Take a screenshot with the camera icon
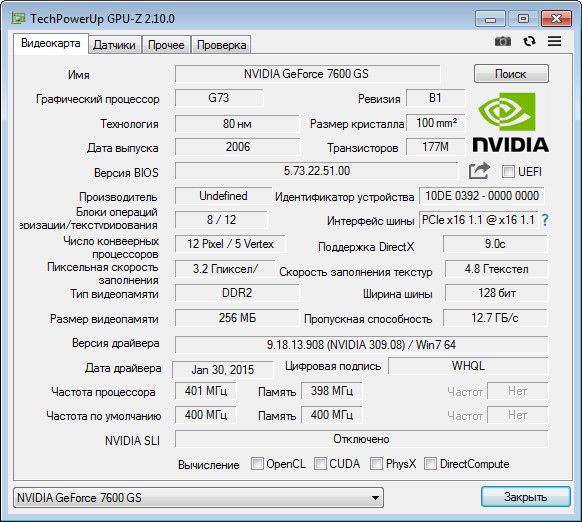This screenshot has height=522, width=582. [x=503, y=41]
